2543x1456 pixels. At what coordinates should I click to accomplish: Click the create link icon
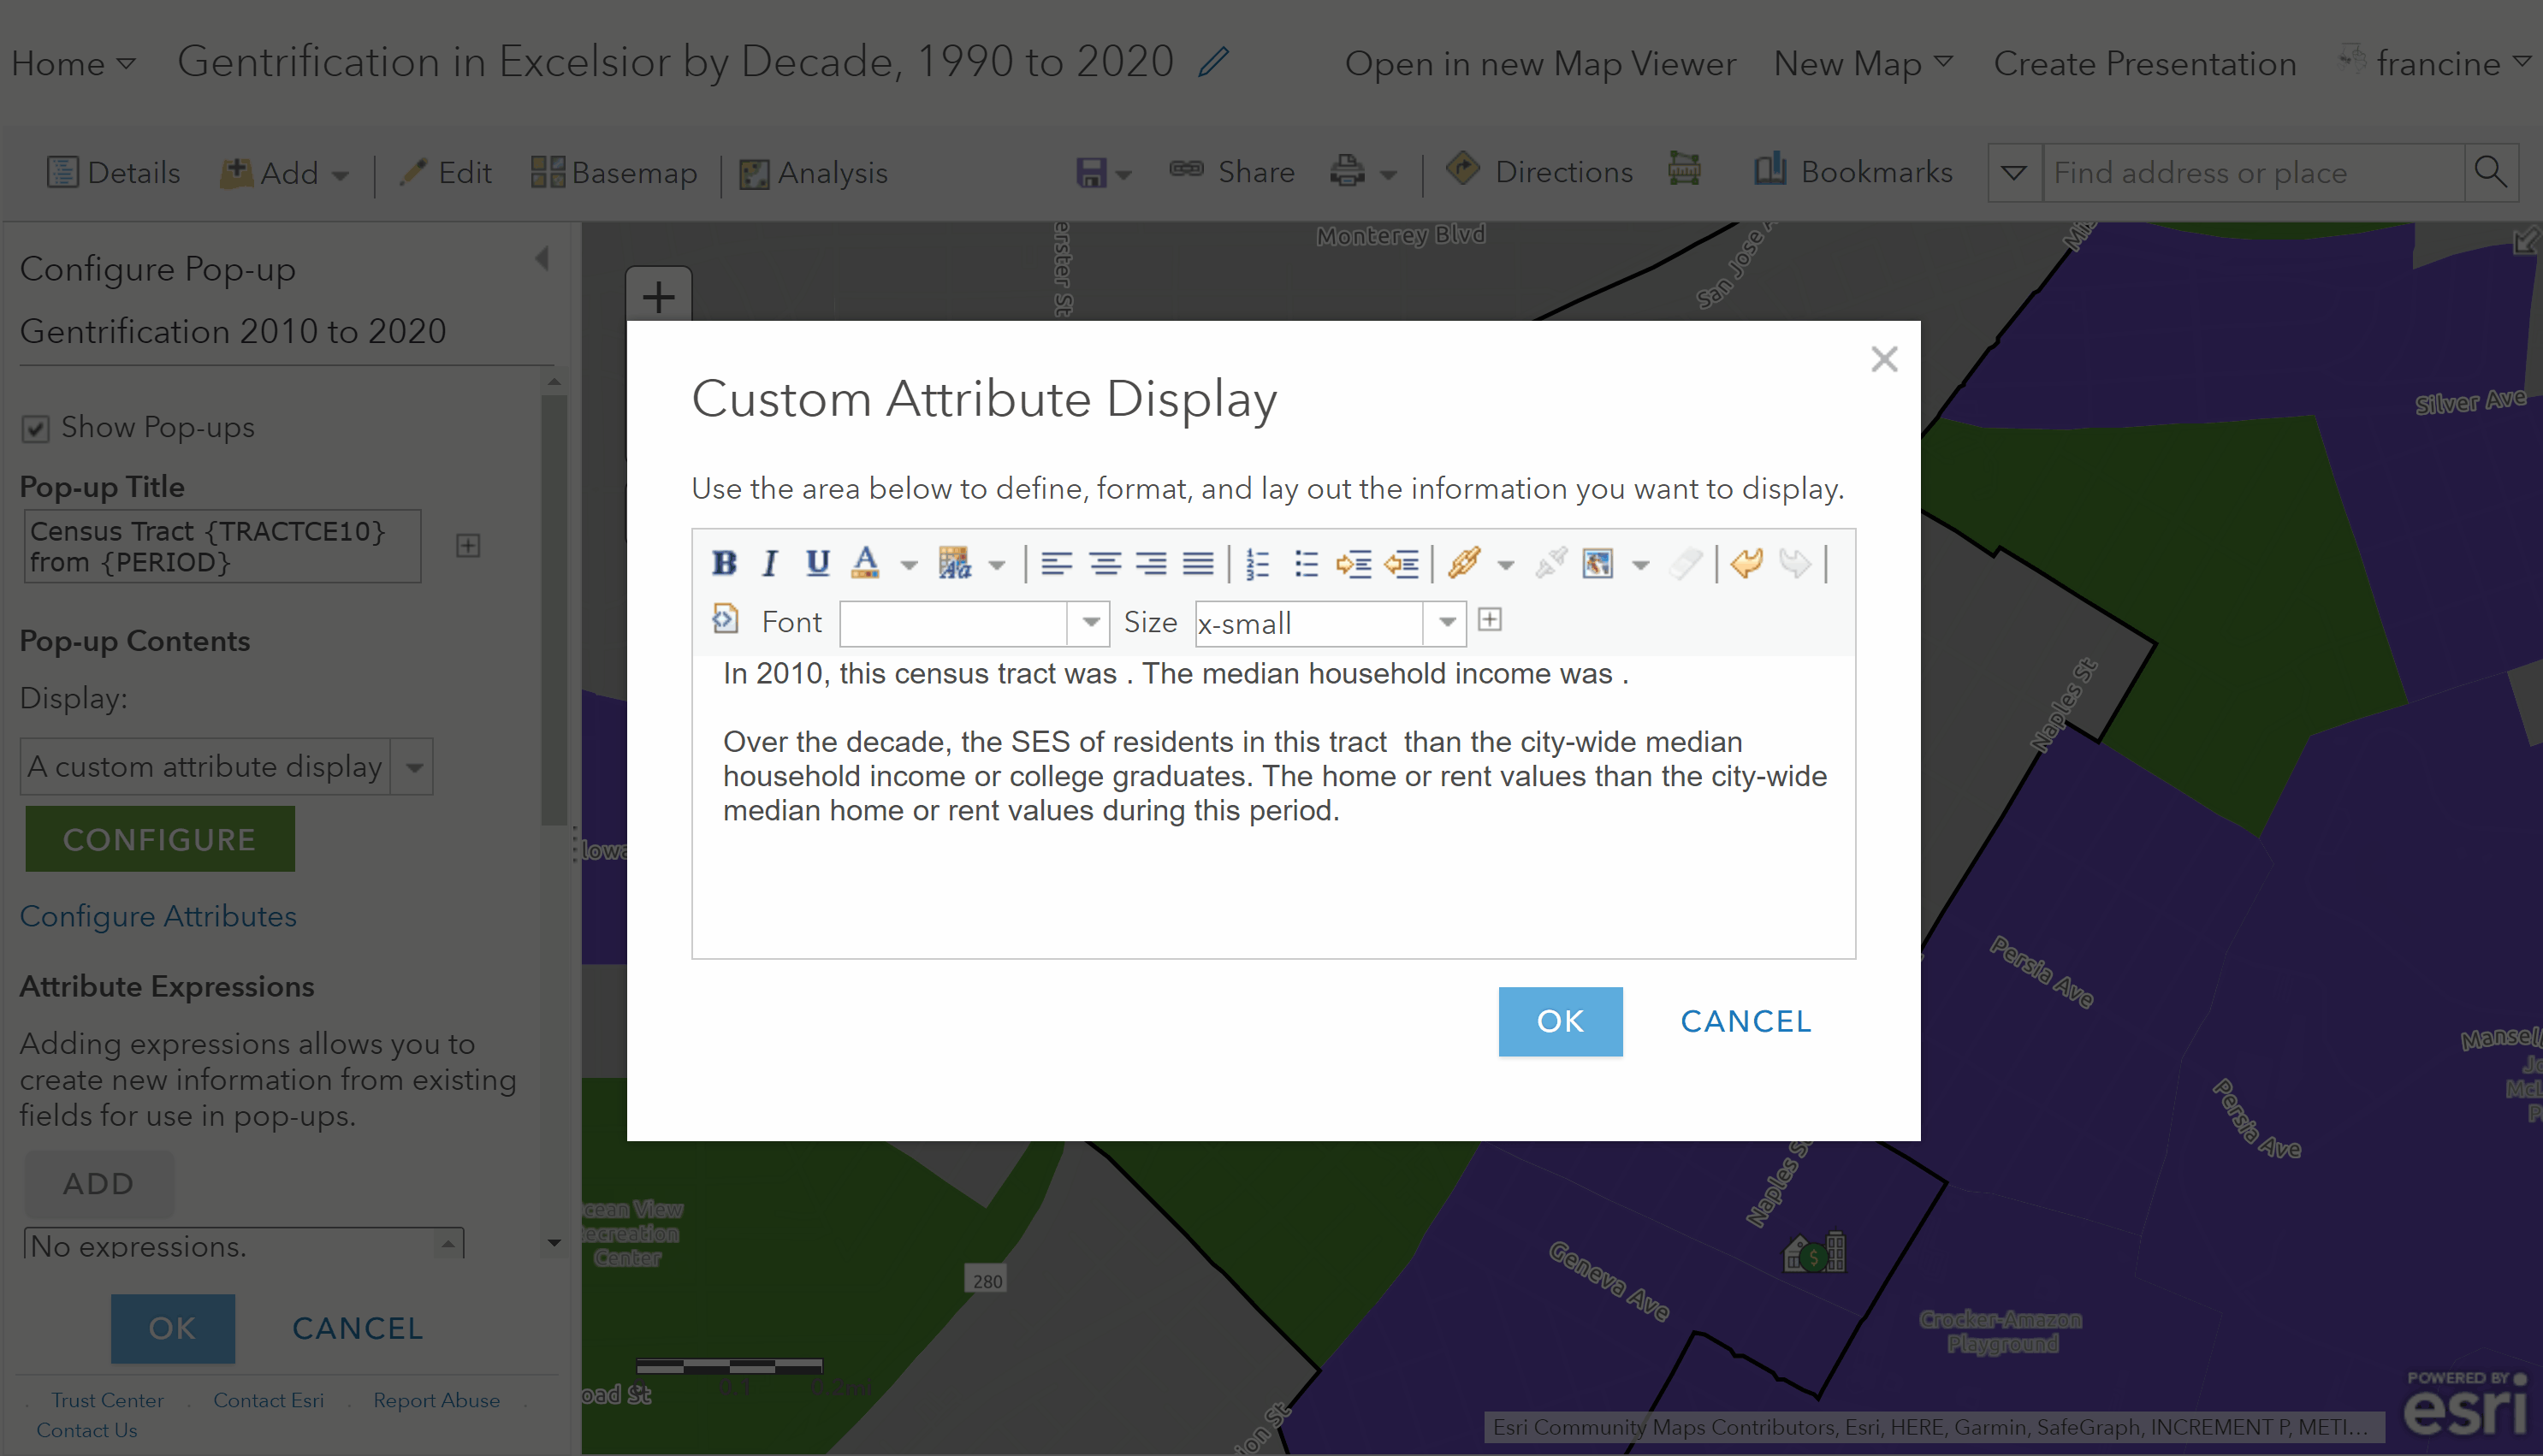1463,563
